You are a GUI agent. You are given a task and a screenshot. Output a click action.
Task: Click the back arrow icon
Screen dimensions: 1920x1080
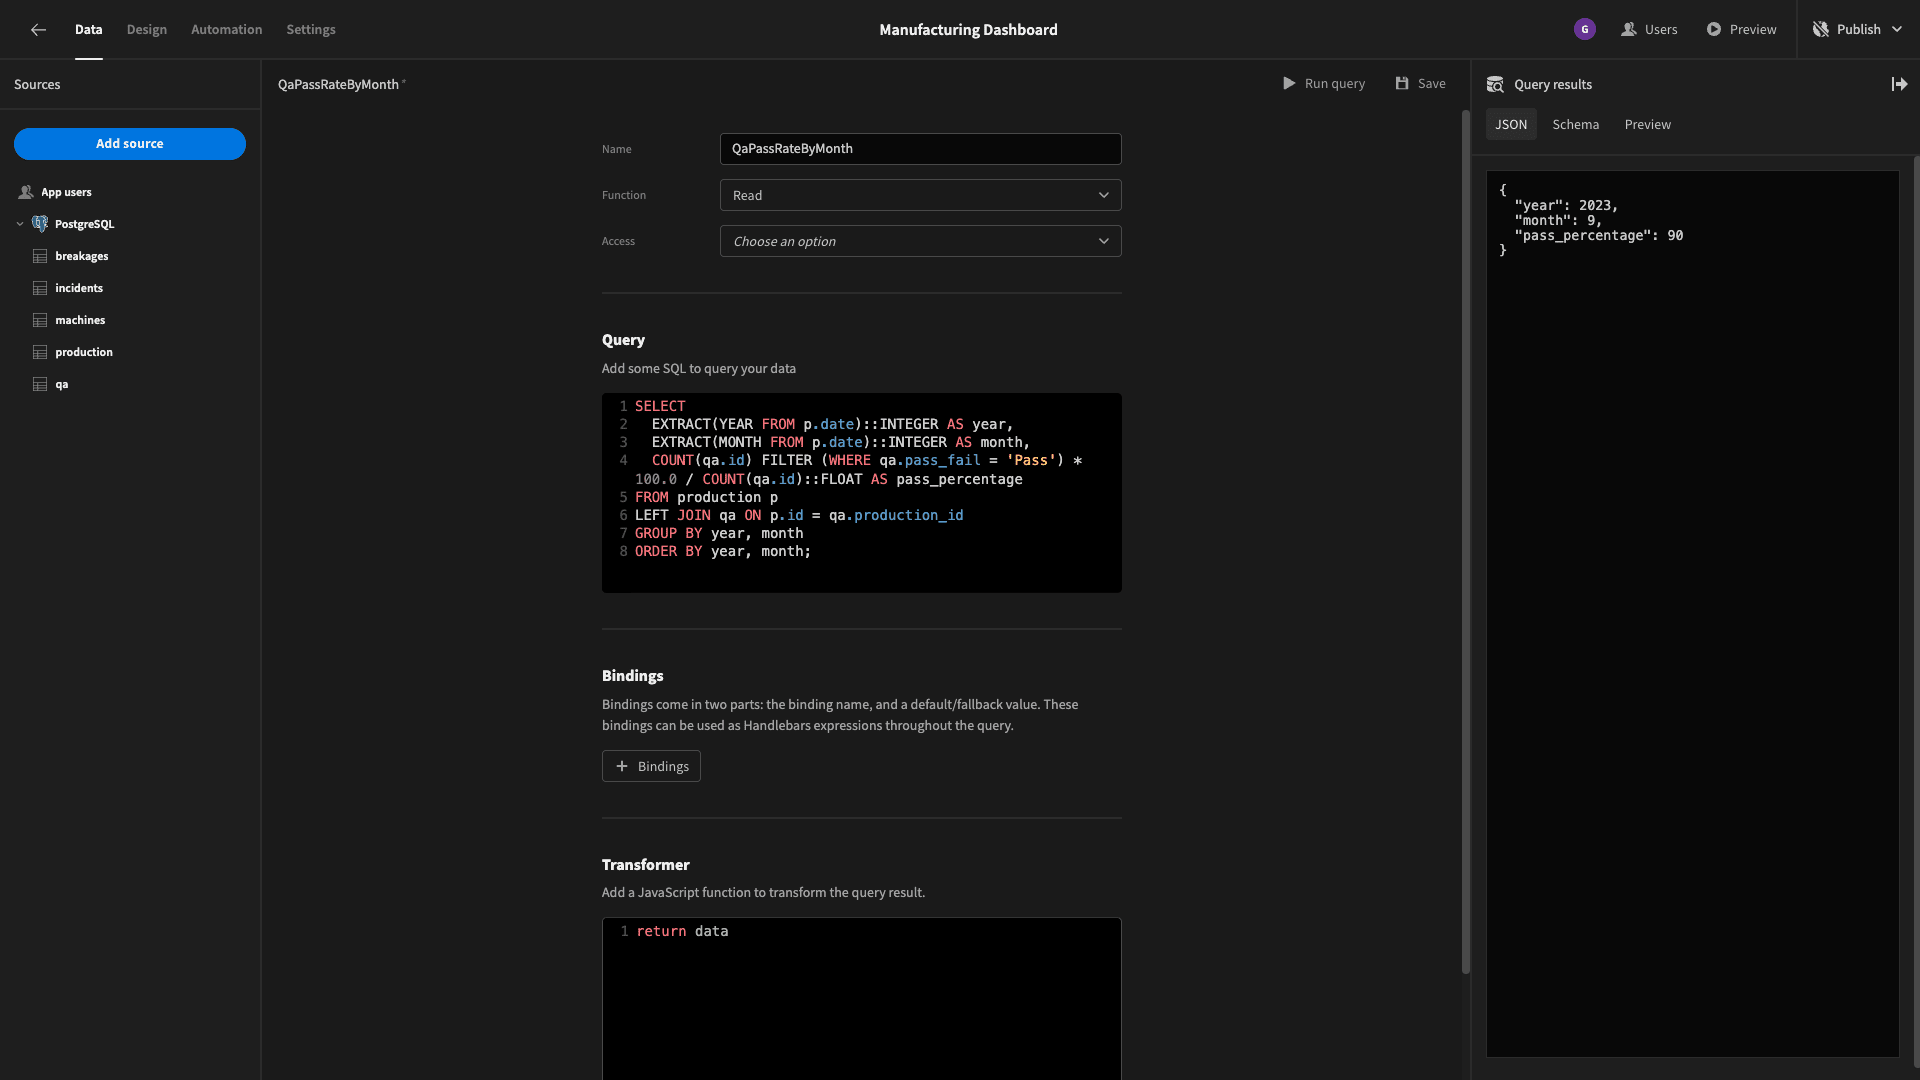pyautogui.click(x=38, y=30)
